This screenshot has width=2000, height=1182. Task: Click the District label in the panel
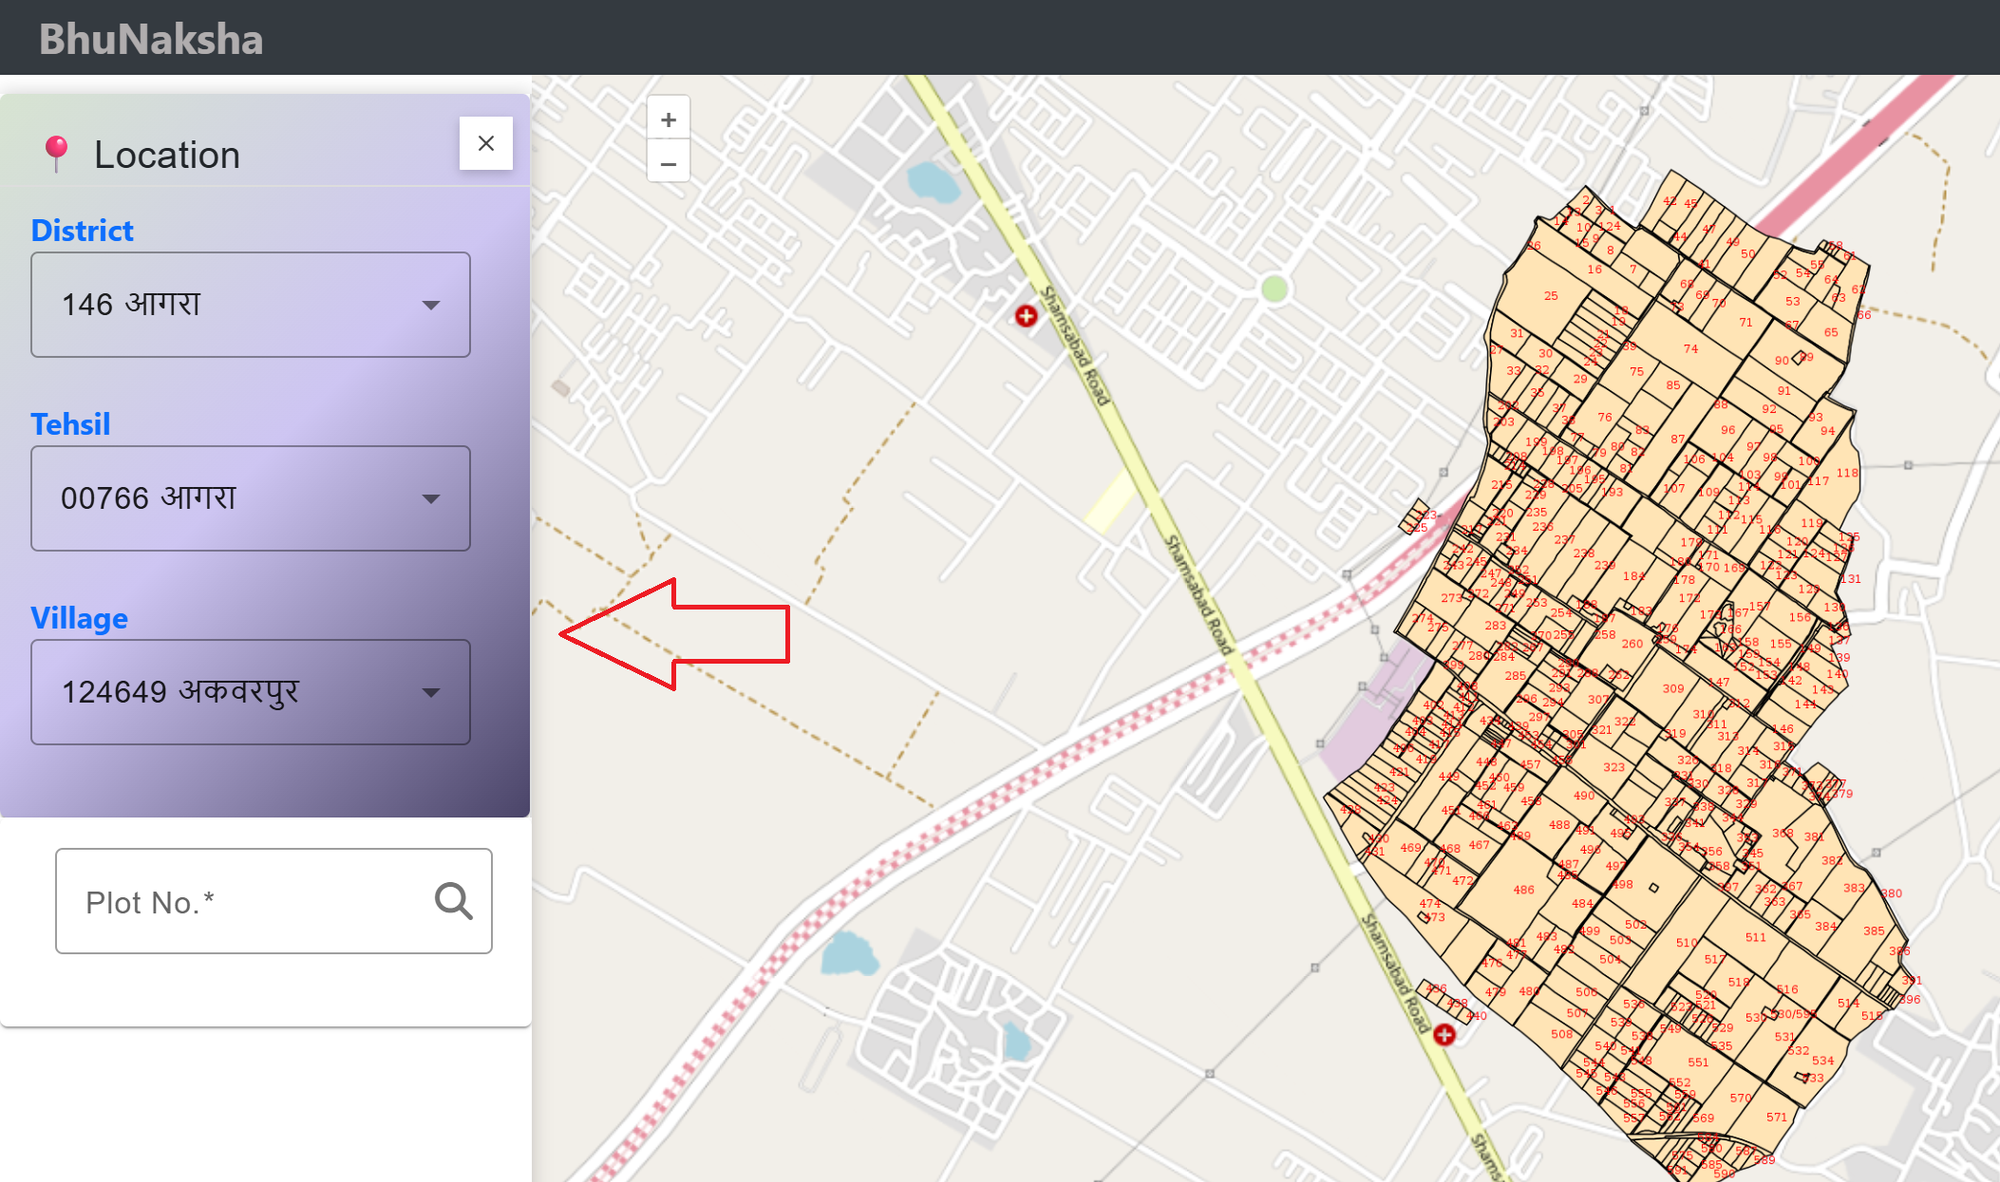tap(82, 230)
